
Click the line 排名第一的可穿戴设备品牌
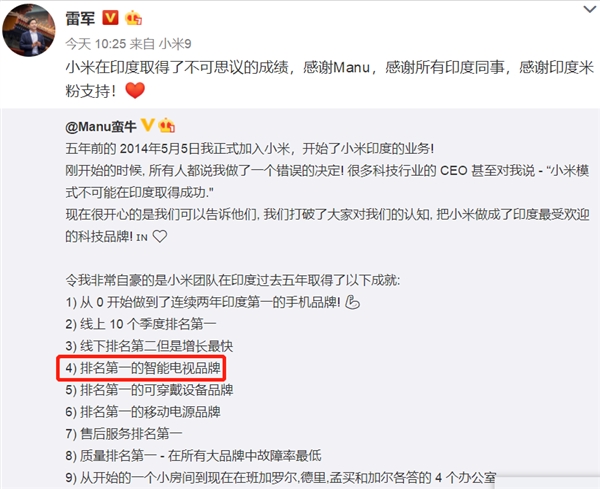click(149, 390)
